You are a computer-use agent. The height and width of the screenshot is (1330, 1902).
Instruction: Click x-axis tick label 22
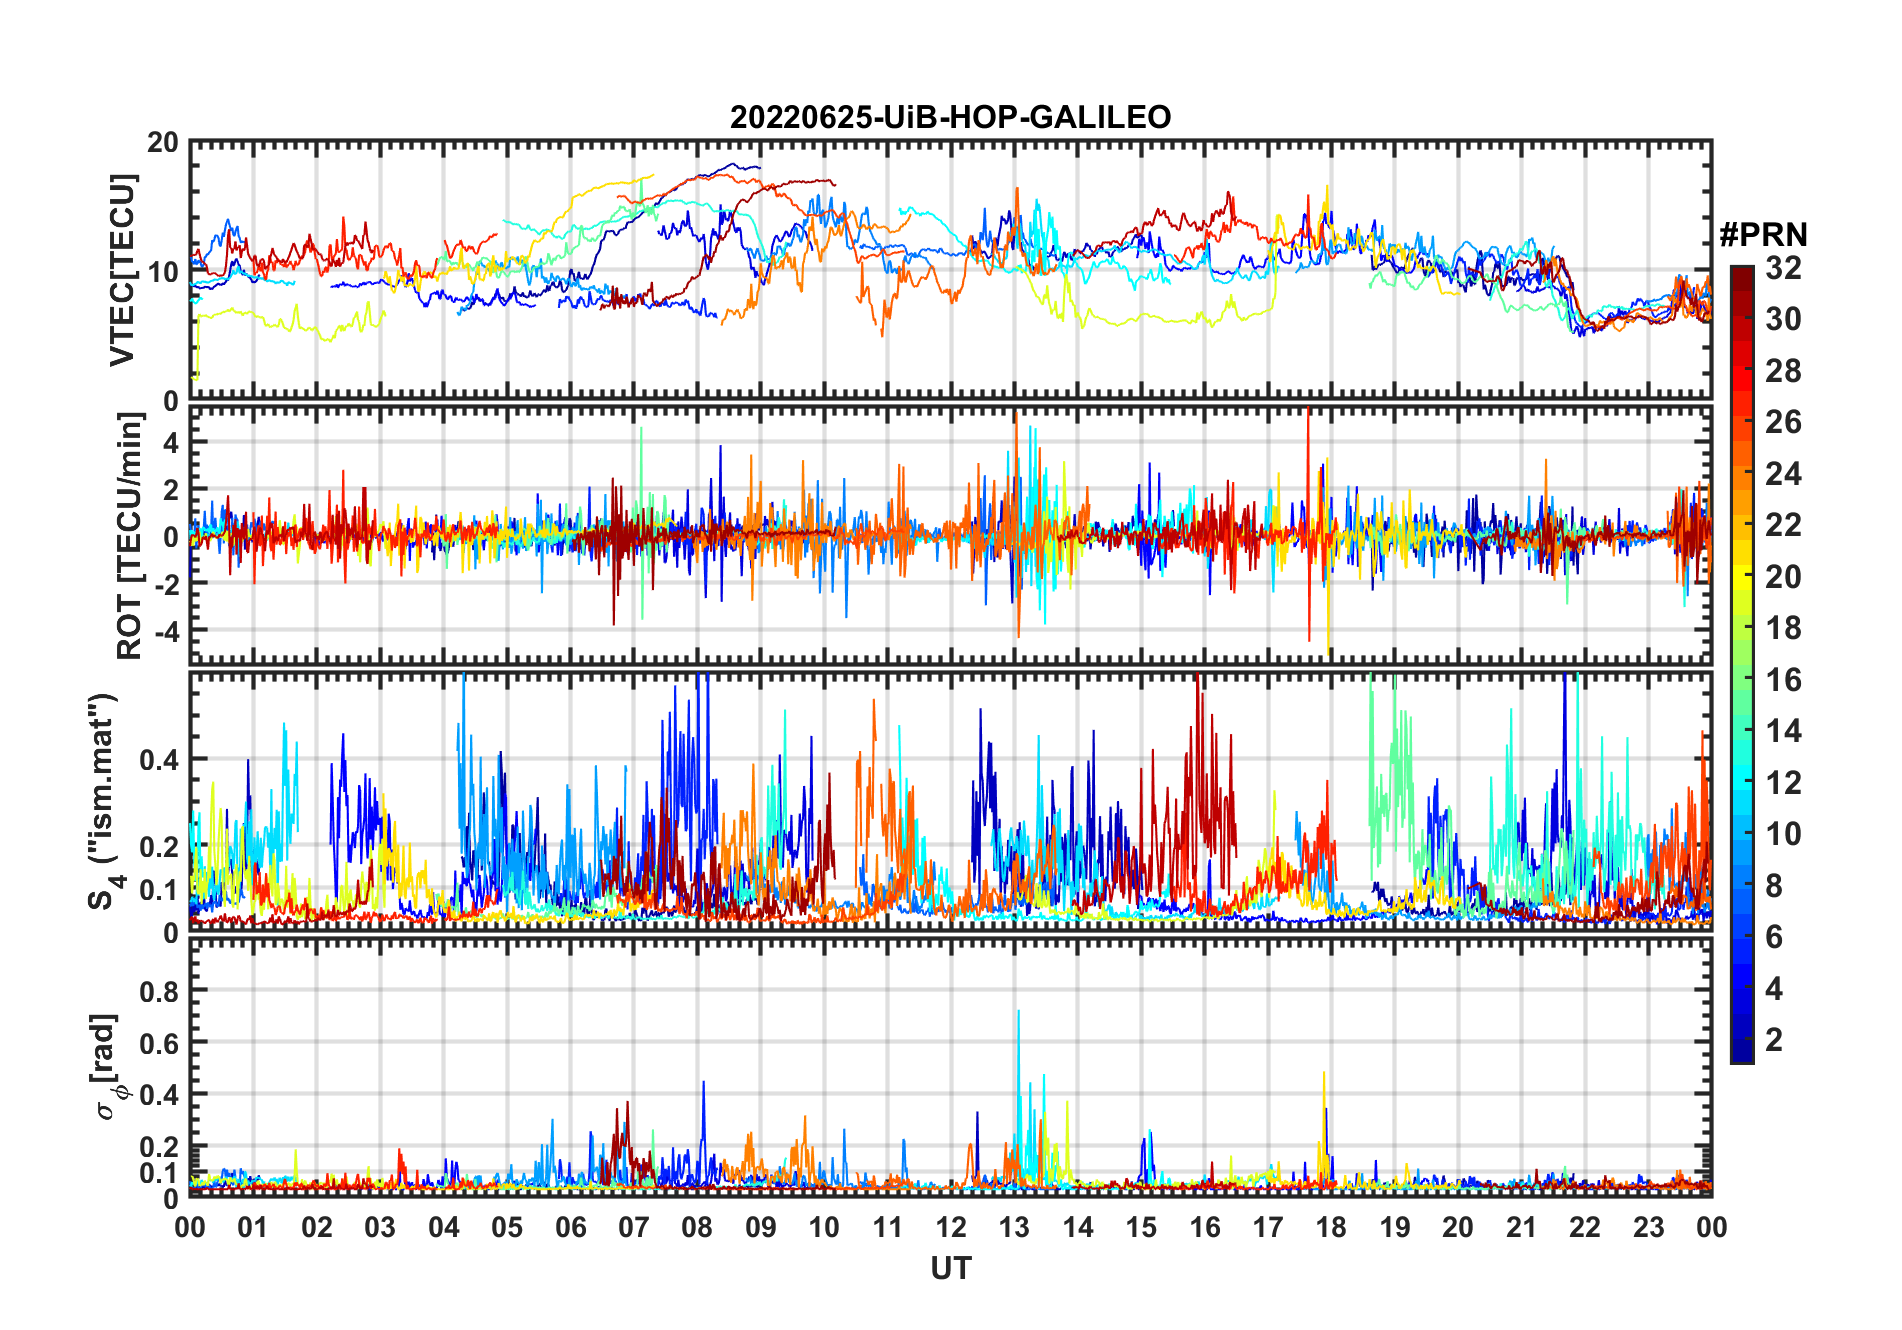tap(1585, 1227)
